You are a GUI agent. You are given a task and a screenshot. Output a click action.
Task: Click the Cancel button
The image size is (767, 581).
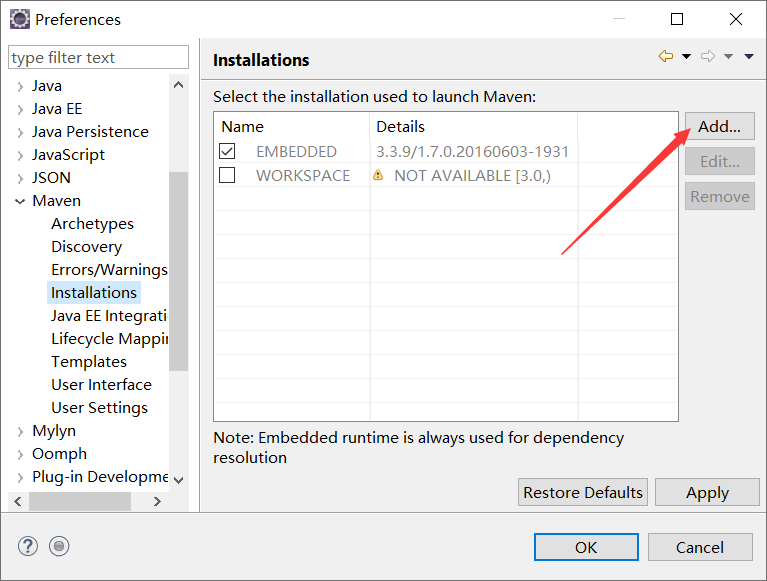700,547
